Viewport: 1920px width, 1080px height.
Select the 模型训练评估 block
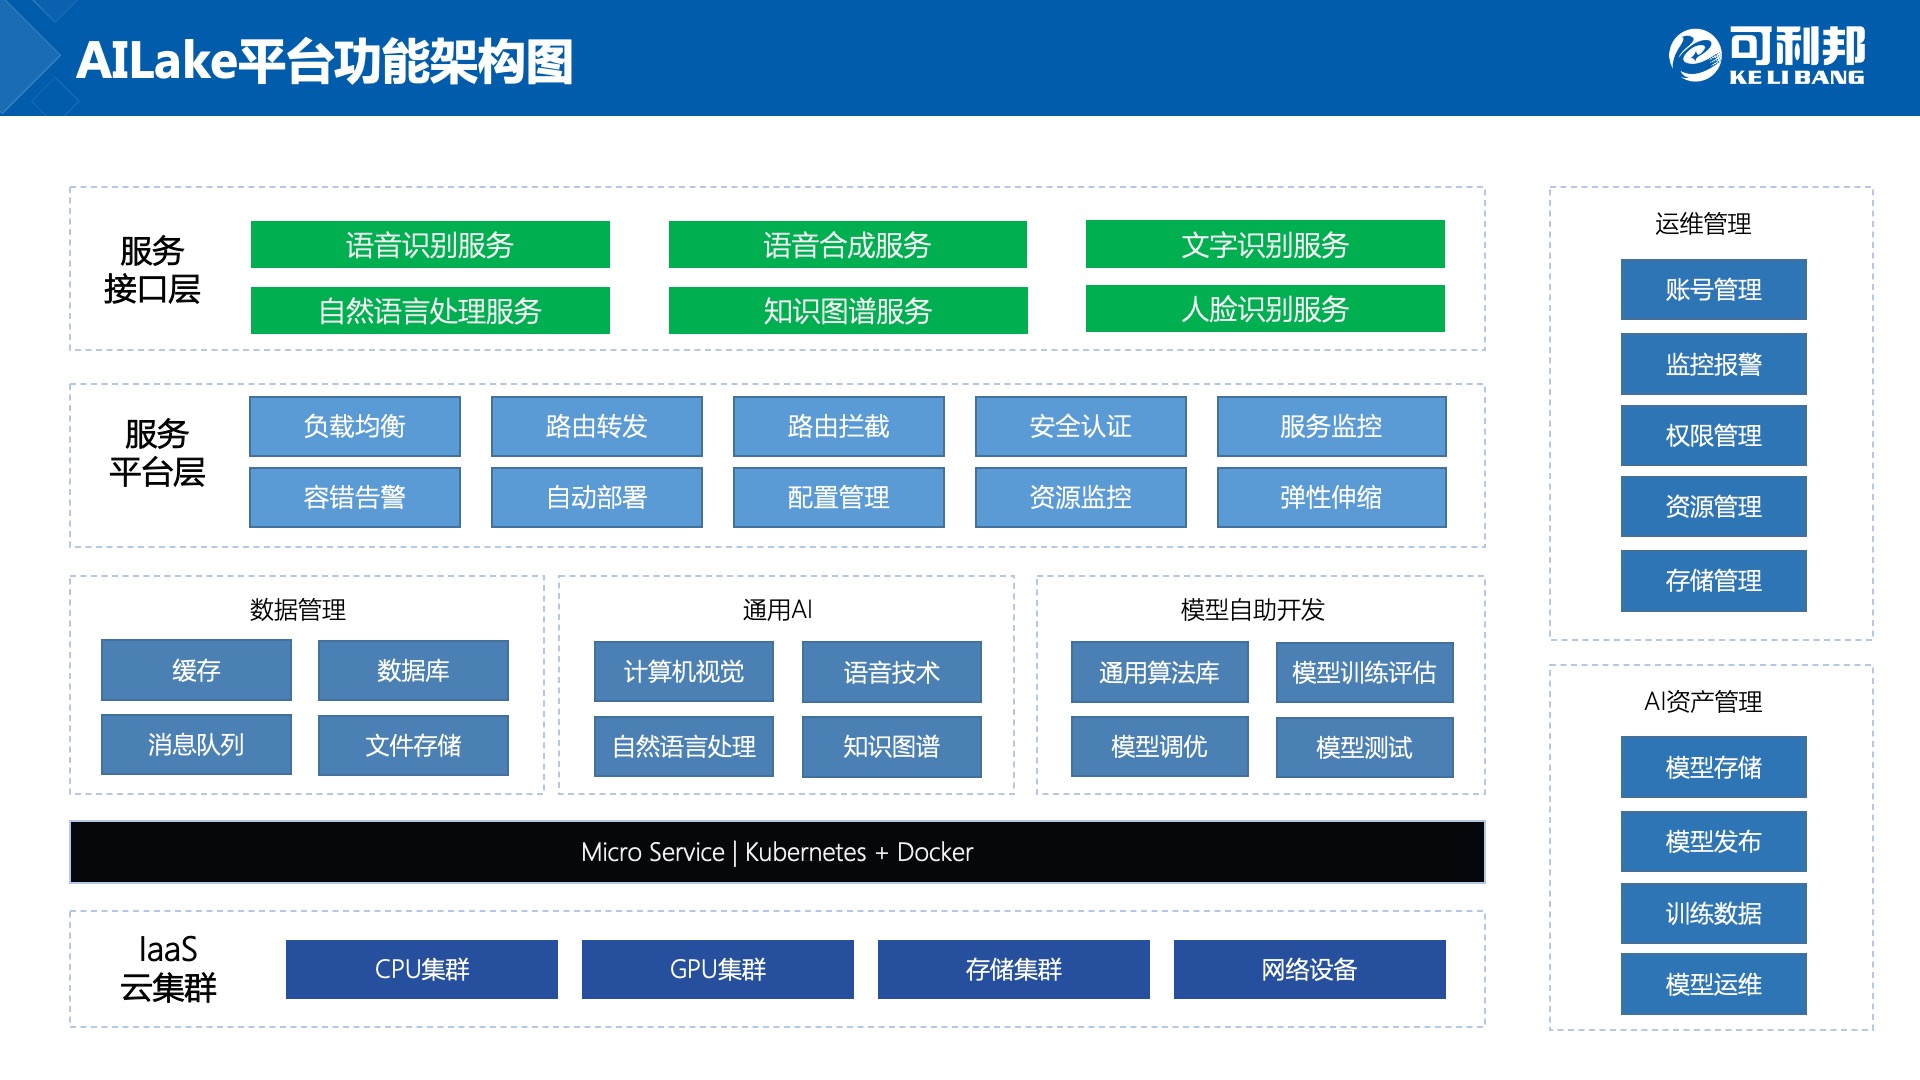click(1364, 673)
